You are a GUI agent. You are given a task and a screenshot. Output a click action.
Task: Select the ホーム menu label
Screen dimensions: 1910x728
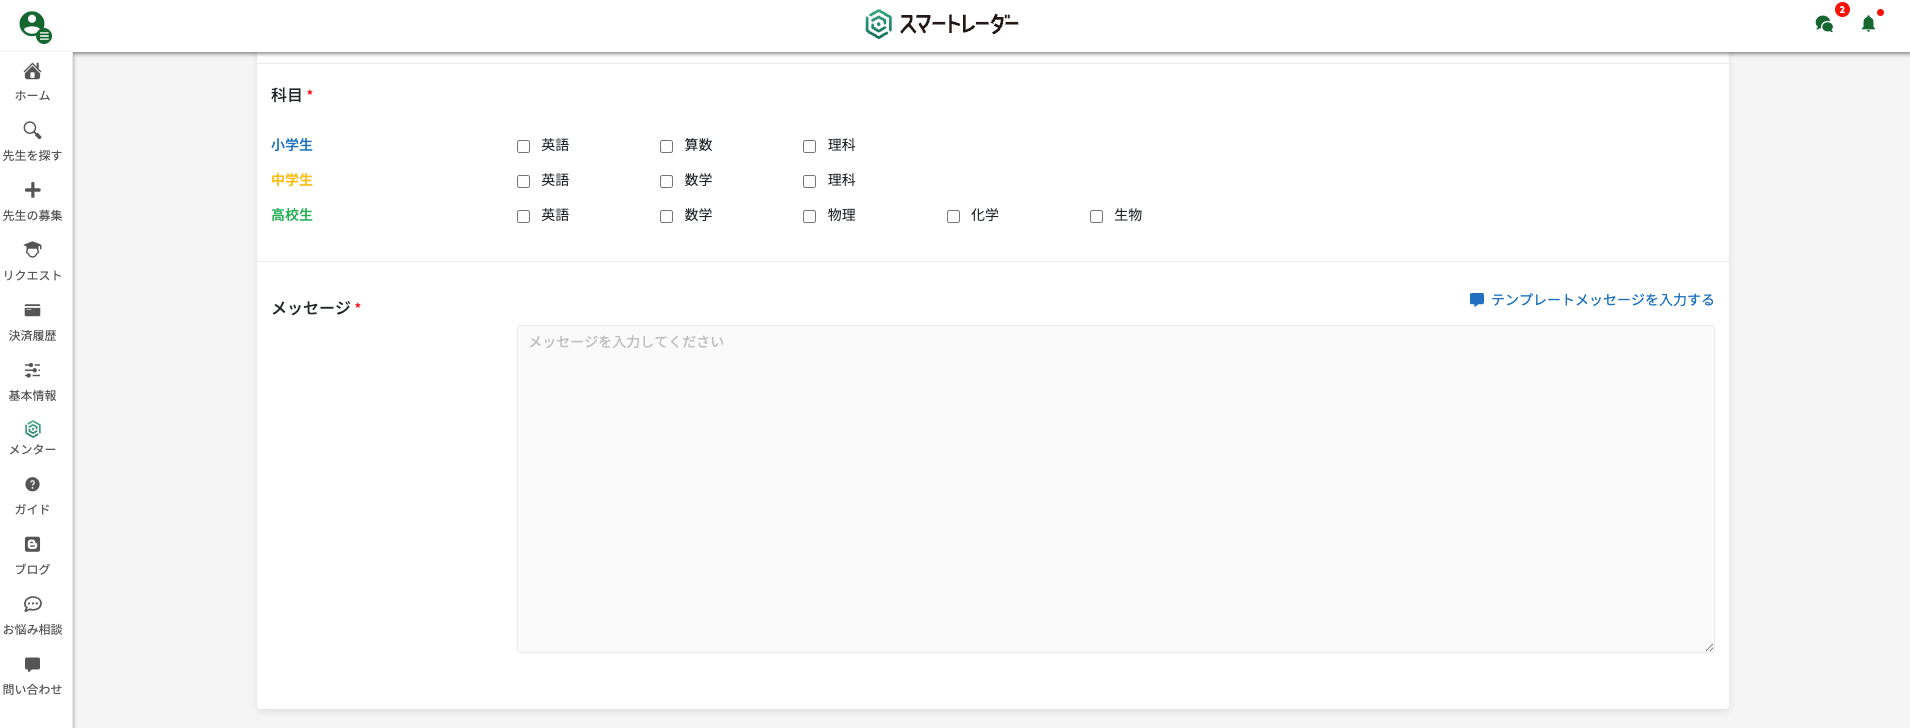[x=32, y=96]
